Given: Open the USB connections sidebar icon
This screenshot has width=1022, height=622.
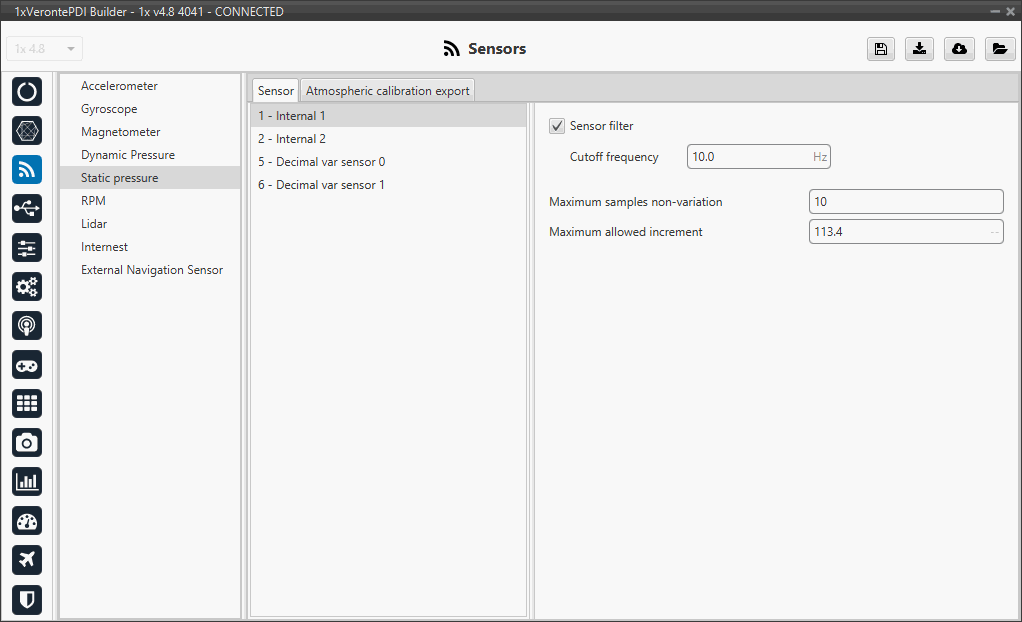Looking at the screenshot, I should (x=27, y=209).
